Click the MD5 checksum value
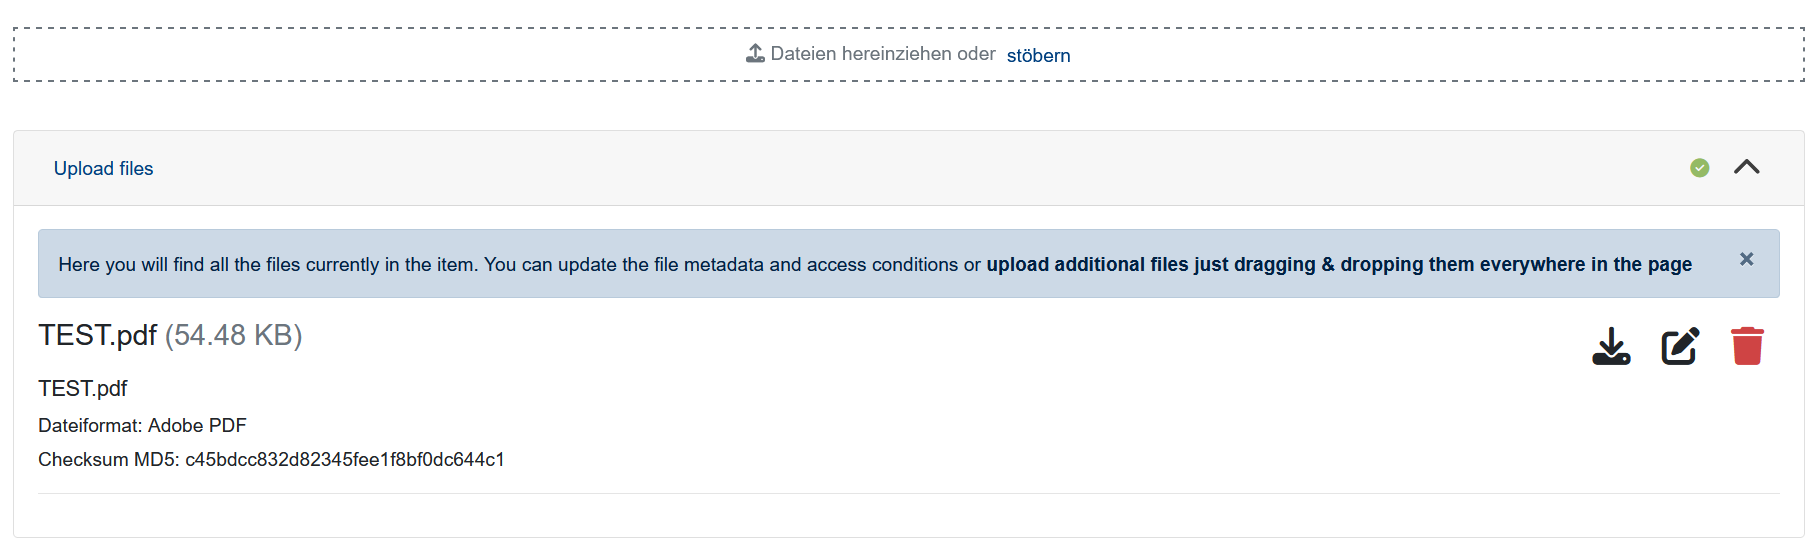Viewport: 1815px width, 540px height. [x=344, y=459]
